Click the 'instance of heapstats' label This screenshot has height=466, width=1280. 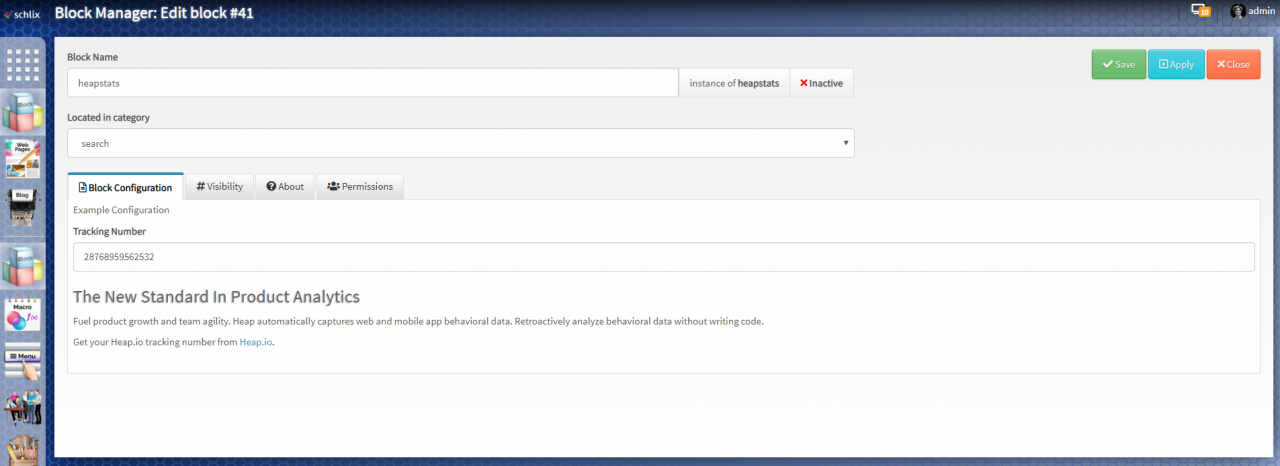pos(734,83)
